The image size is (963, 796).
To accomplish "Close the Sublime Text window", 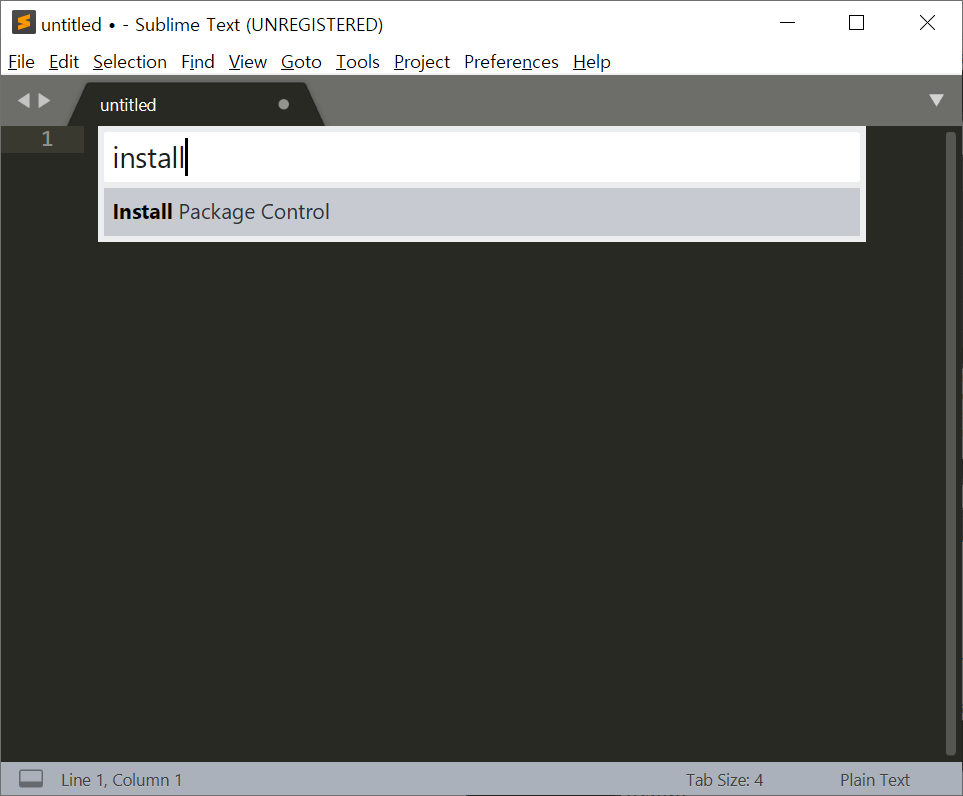I will click(x=927, y=23).
